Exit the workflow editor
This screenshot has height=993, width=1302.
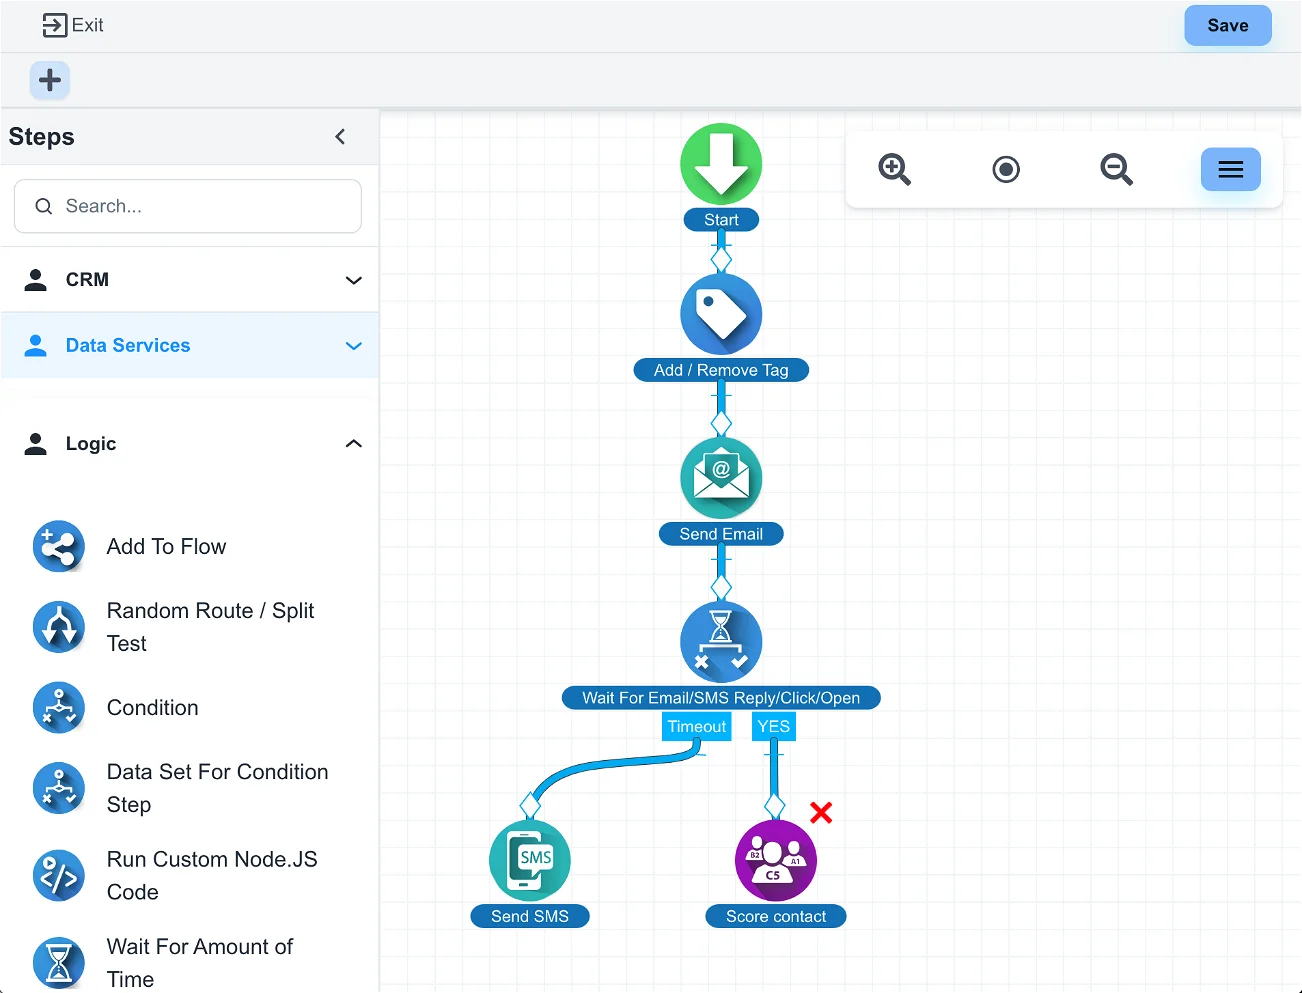(73, 26)
